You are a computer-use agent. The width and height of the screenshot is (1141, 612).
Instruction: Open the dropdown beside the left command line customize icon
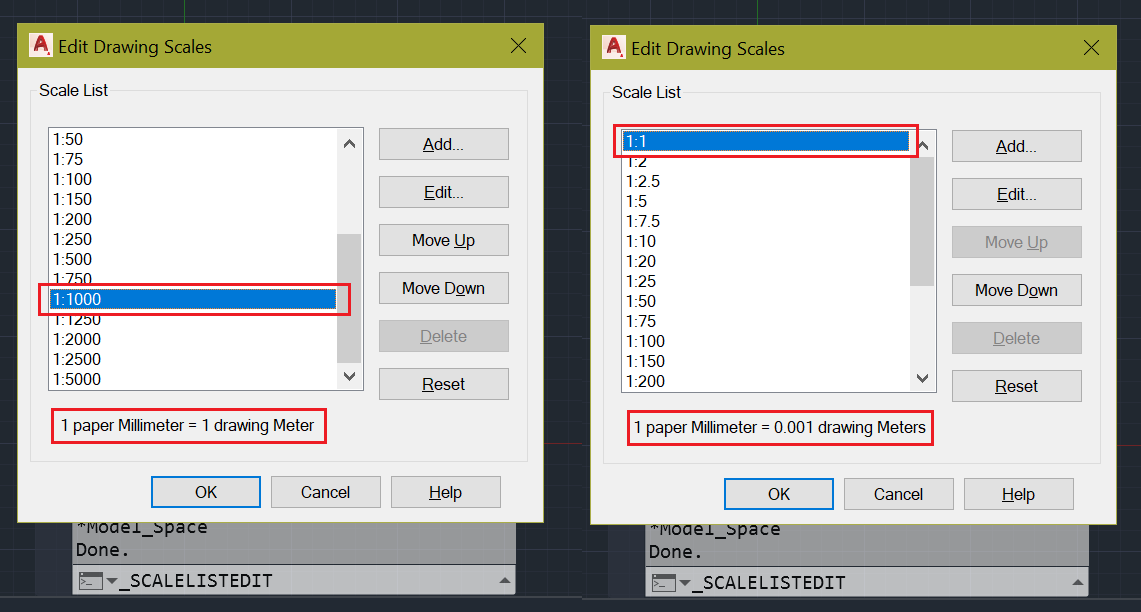[x=112, y=580]
